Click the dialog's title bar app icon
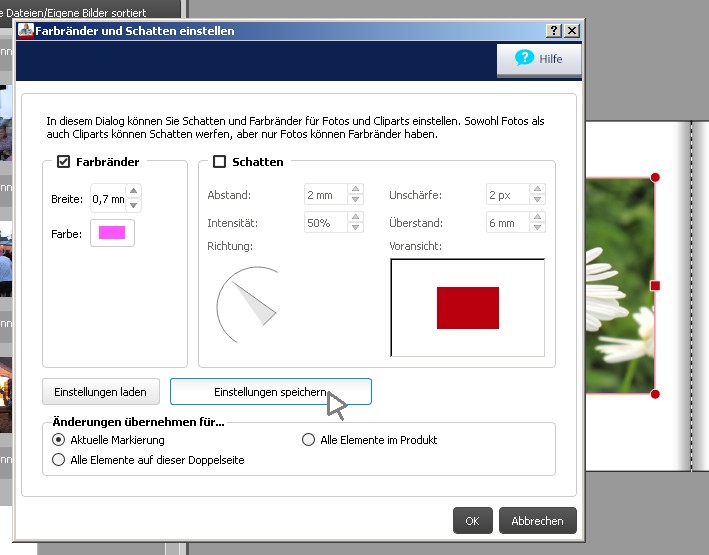 [26, 31]
